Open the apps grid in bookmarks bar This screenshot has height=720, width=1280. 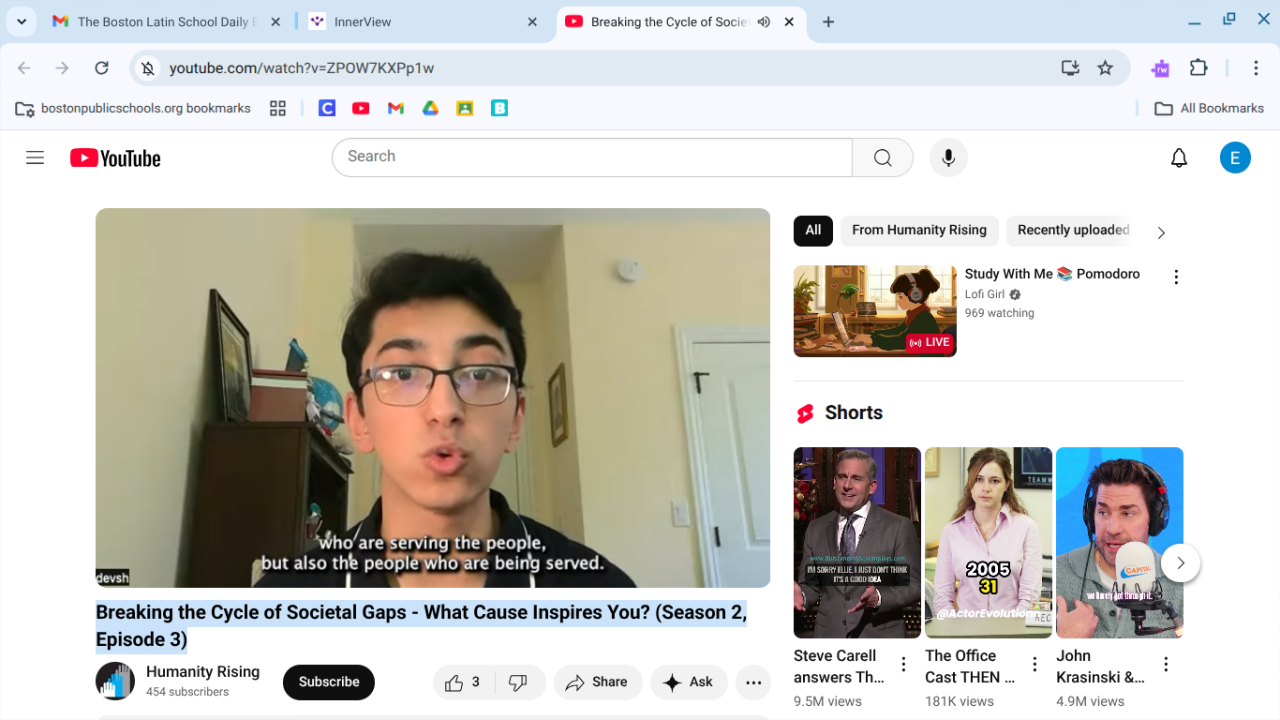click(278, 108)
